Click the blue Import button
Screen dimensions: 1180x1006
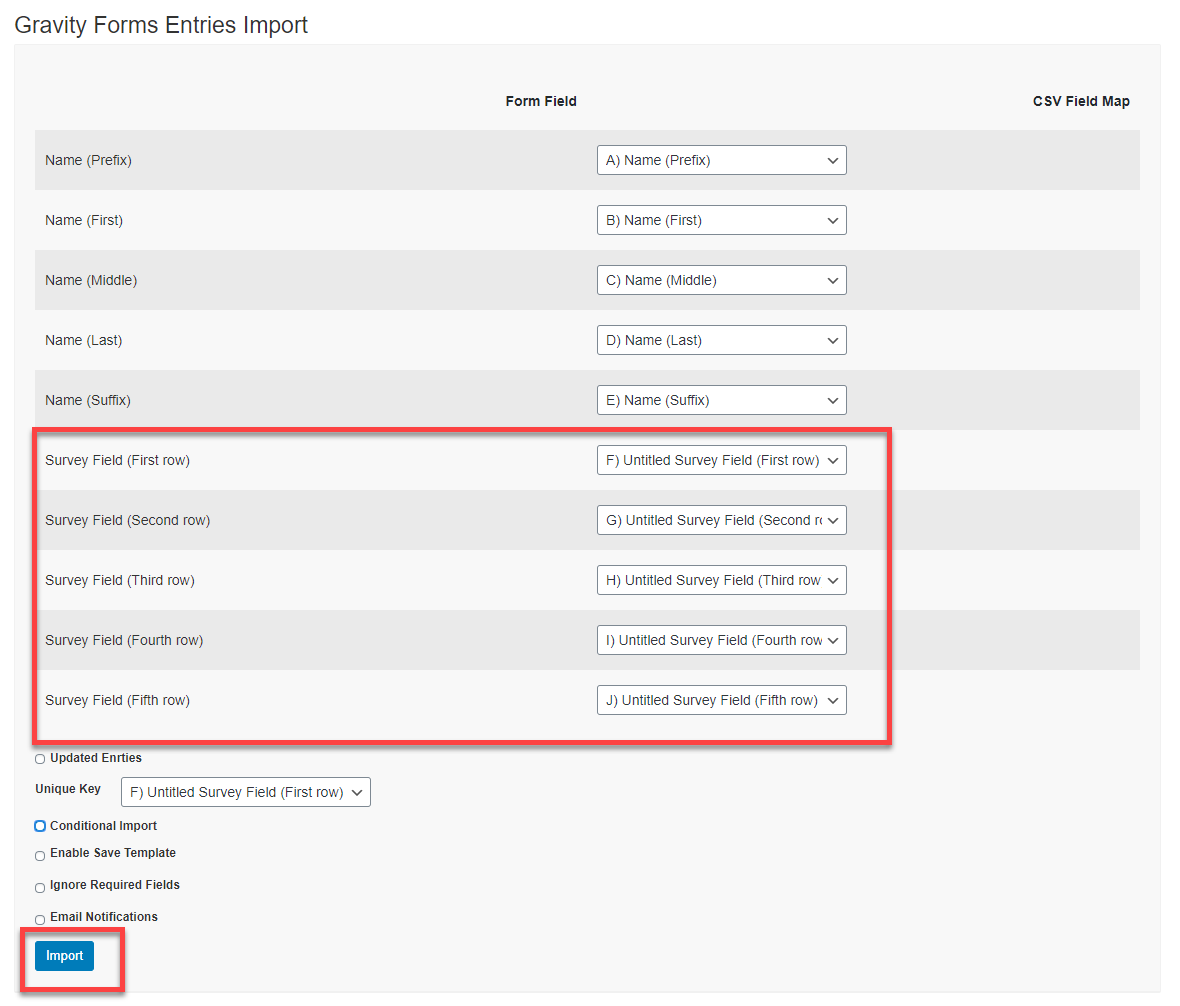[64, 956]
